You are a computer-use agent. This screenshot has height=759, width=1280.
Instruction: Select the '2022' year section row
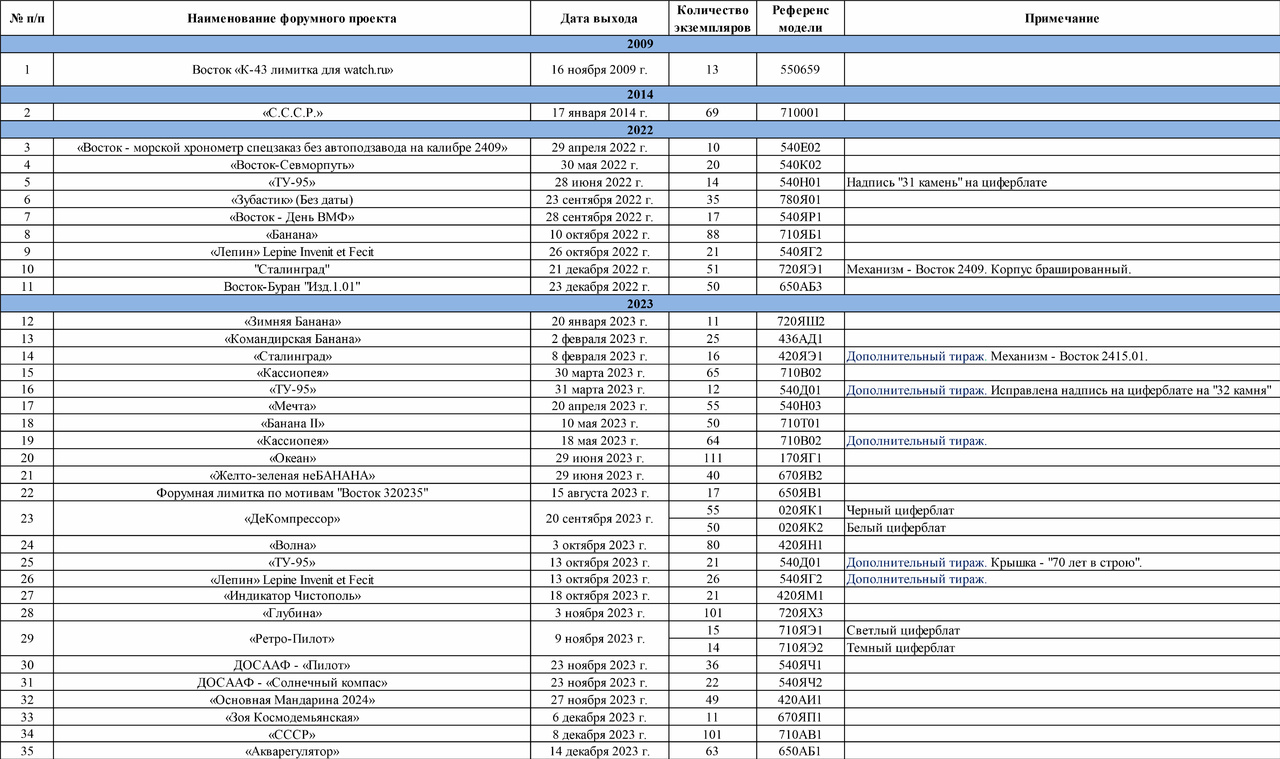click(640, 129)
